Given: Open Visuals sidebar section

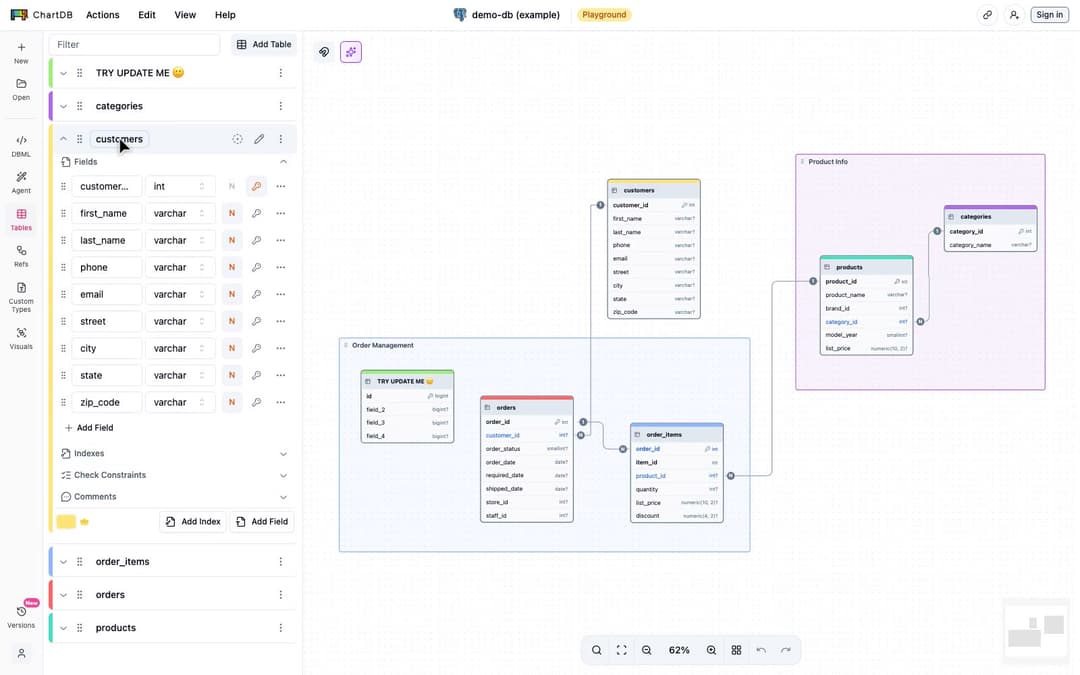Looking at the screenshot, I should click(x=21, y=338).
